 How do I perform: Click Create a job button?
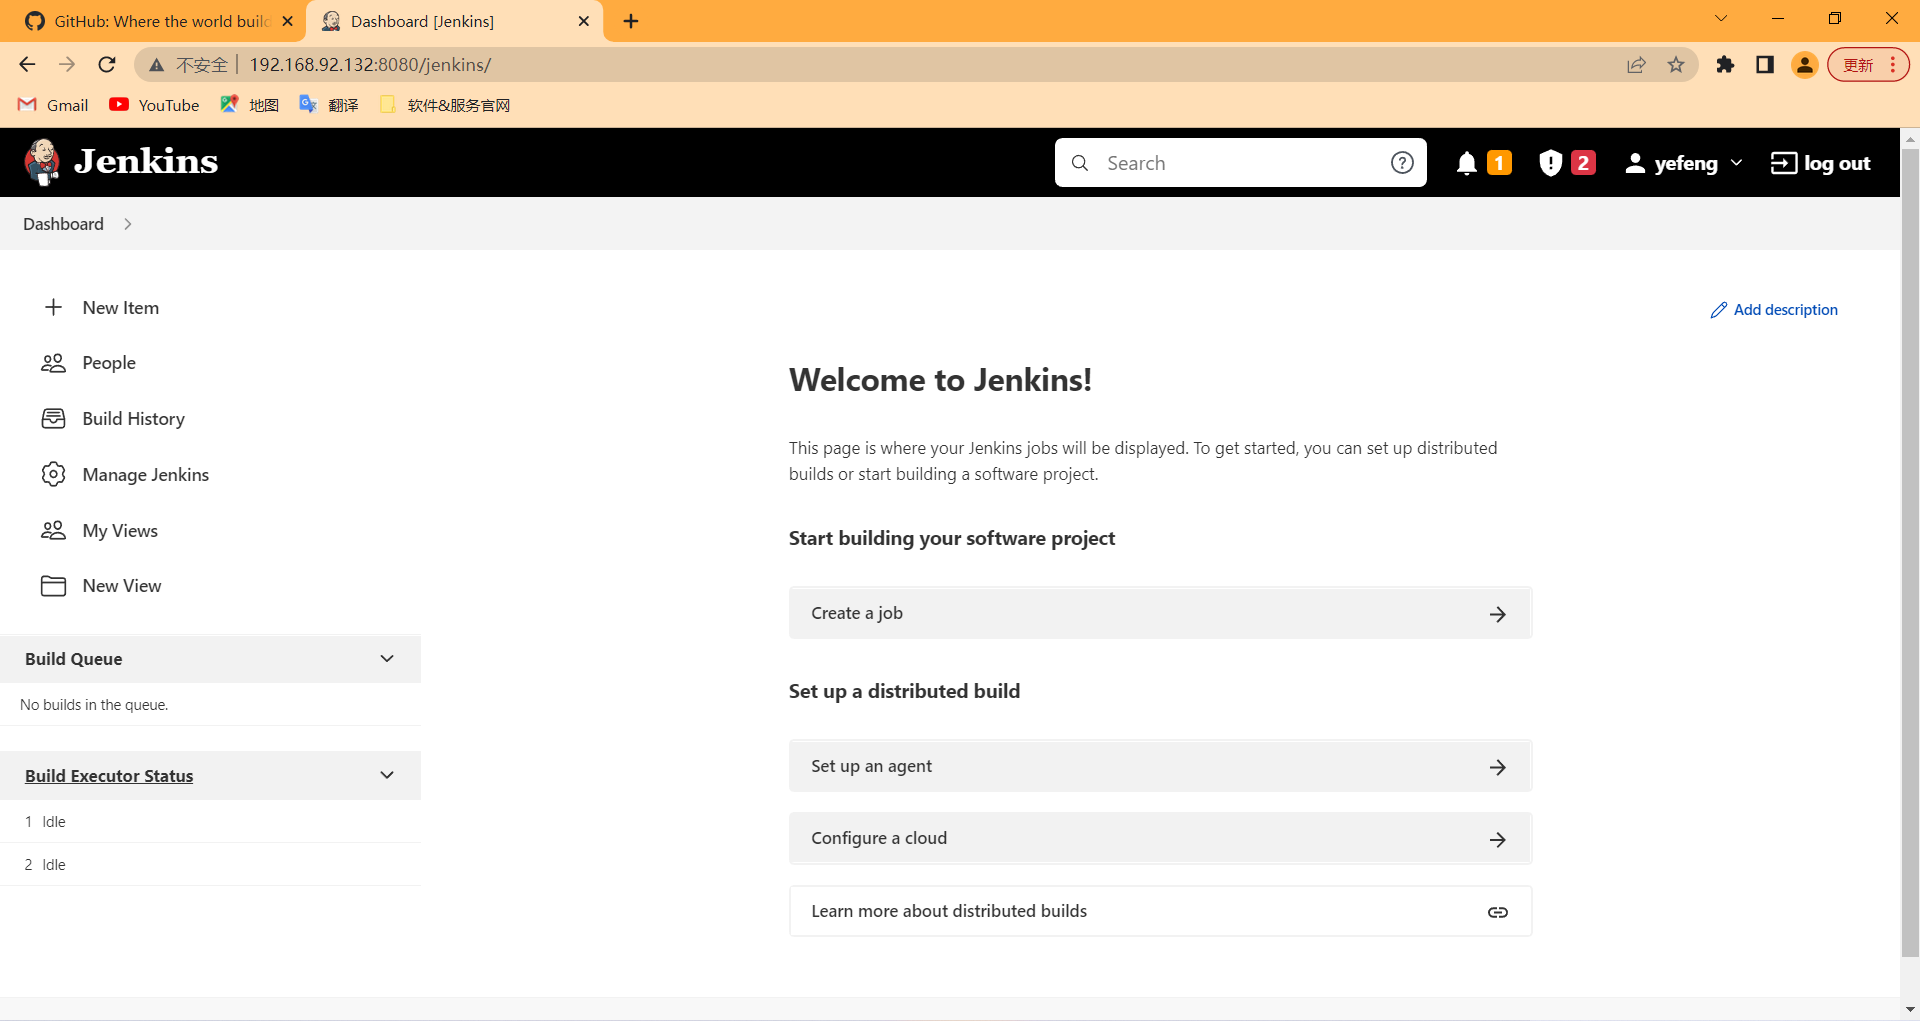point(1160,613)
